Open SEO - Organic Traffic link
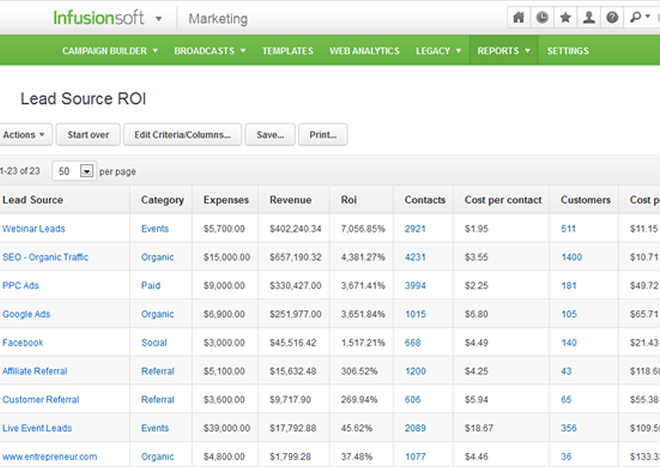This screenshot has width=660, height=467. point(45,257)
